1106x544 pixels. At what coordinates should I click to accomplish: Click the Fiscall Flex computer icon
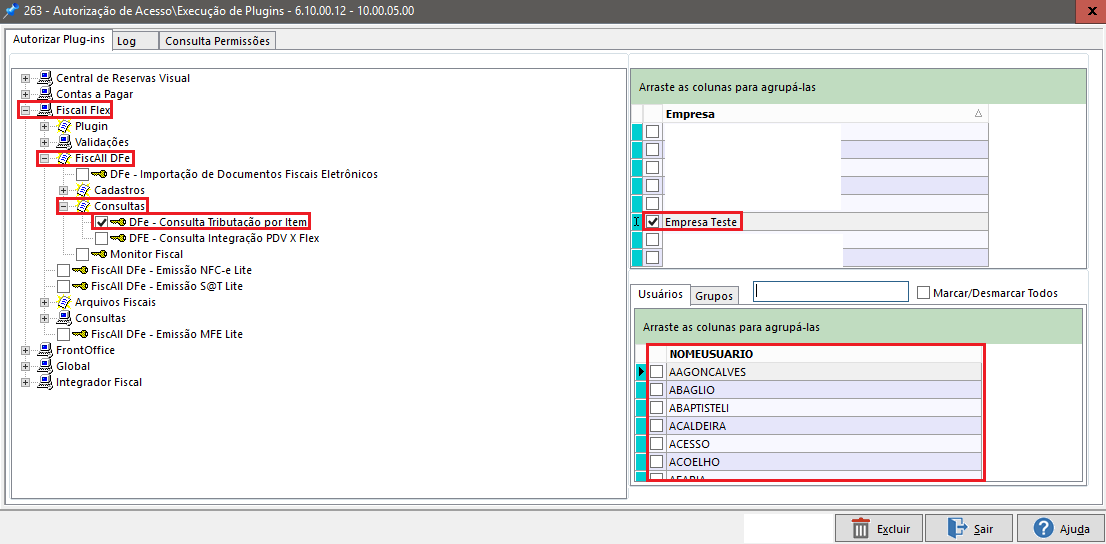tap(45, 109)
